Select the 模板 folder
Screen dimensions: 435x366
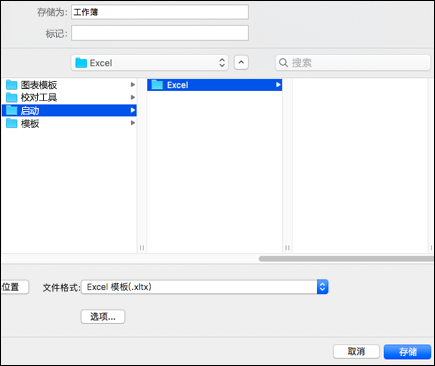69,123
